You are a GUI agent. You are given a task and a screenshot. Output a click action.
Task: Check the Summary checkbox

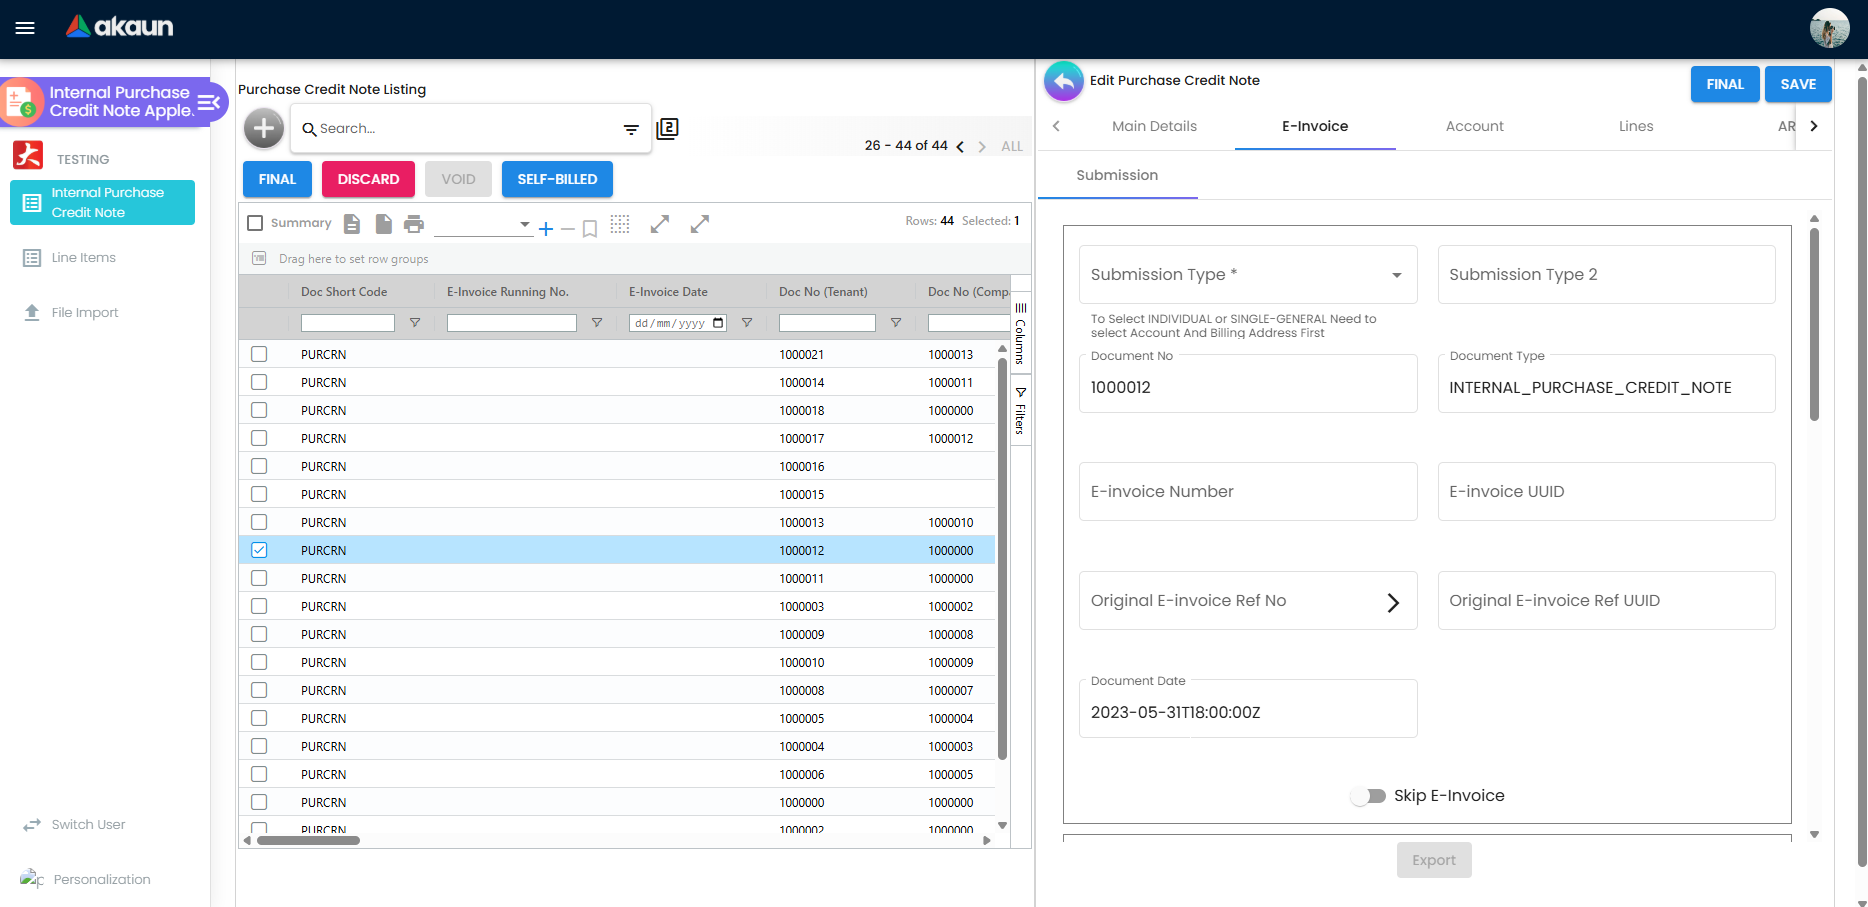[x=255, y=223]
